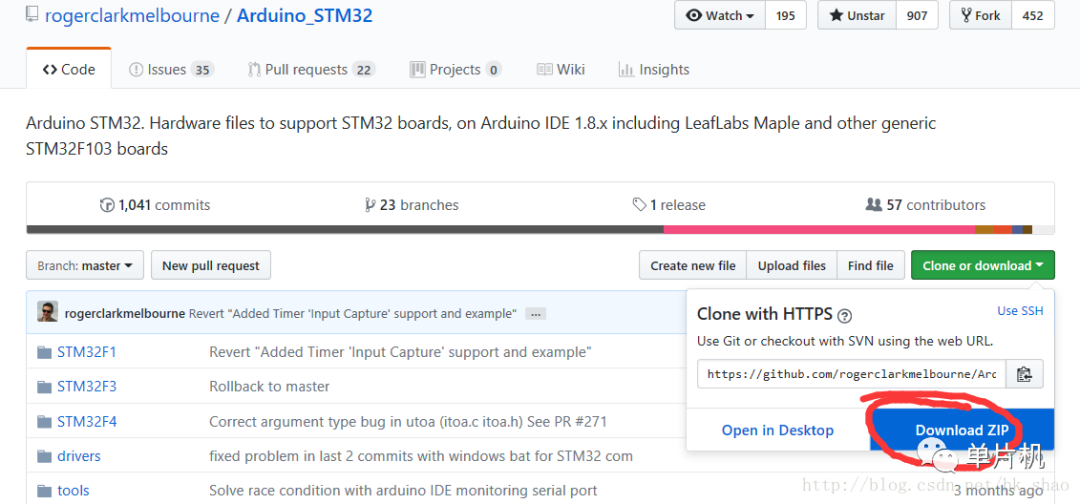Screen dimensions: 1080x504
Task: Select the HTTPS clone URL field
Action: coord(851,375)
